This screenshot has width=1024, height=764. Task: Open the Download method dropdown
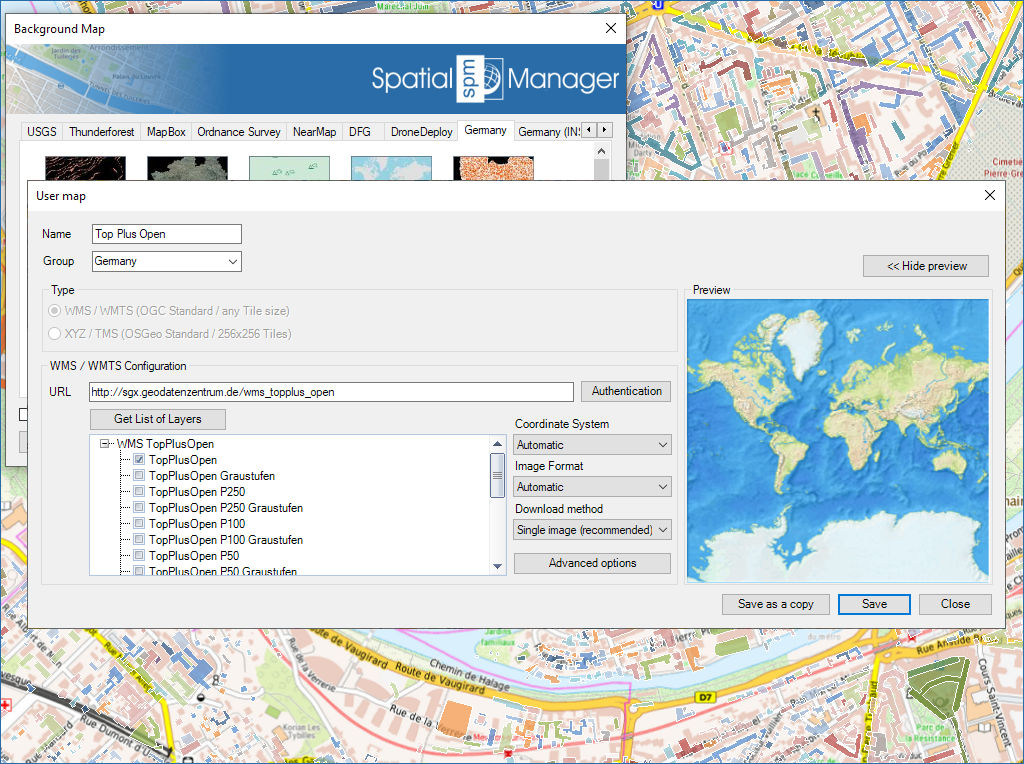pyautogui.click(x=592, y=530)
